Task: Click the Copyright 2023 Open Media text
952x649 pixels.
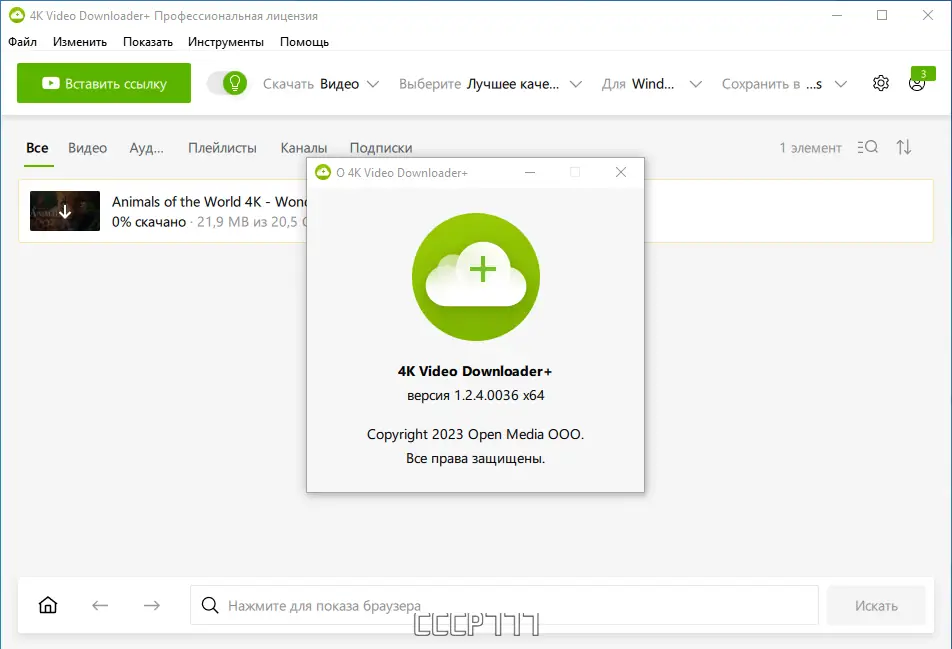Action: click(475, 434)
